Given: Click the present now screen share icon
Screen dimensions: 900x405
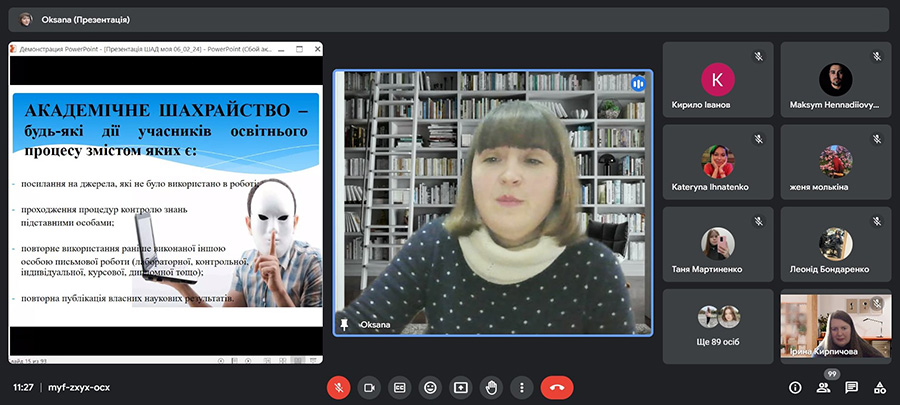Looking at the screenshot, I should [461, 388].
